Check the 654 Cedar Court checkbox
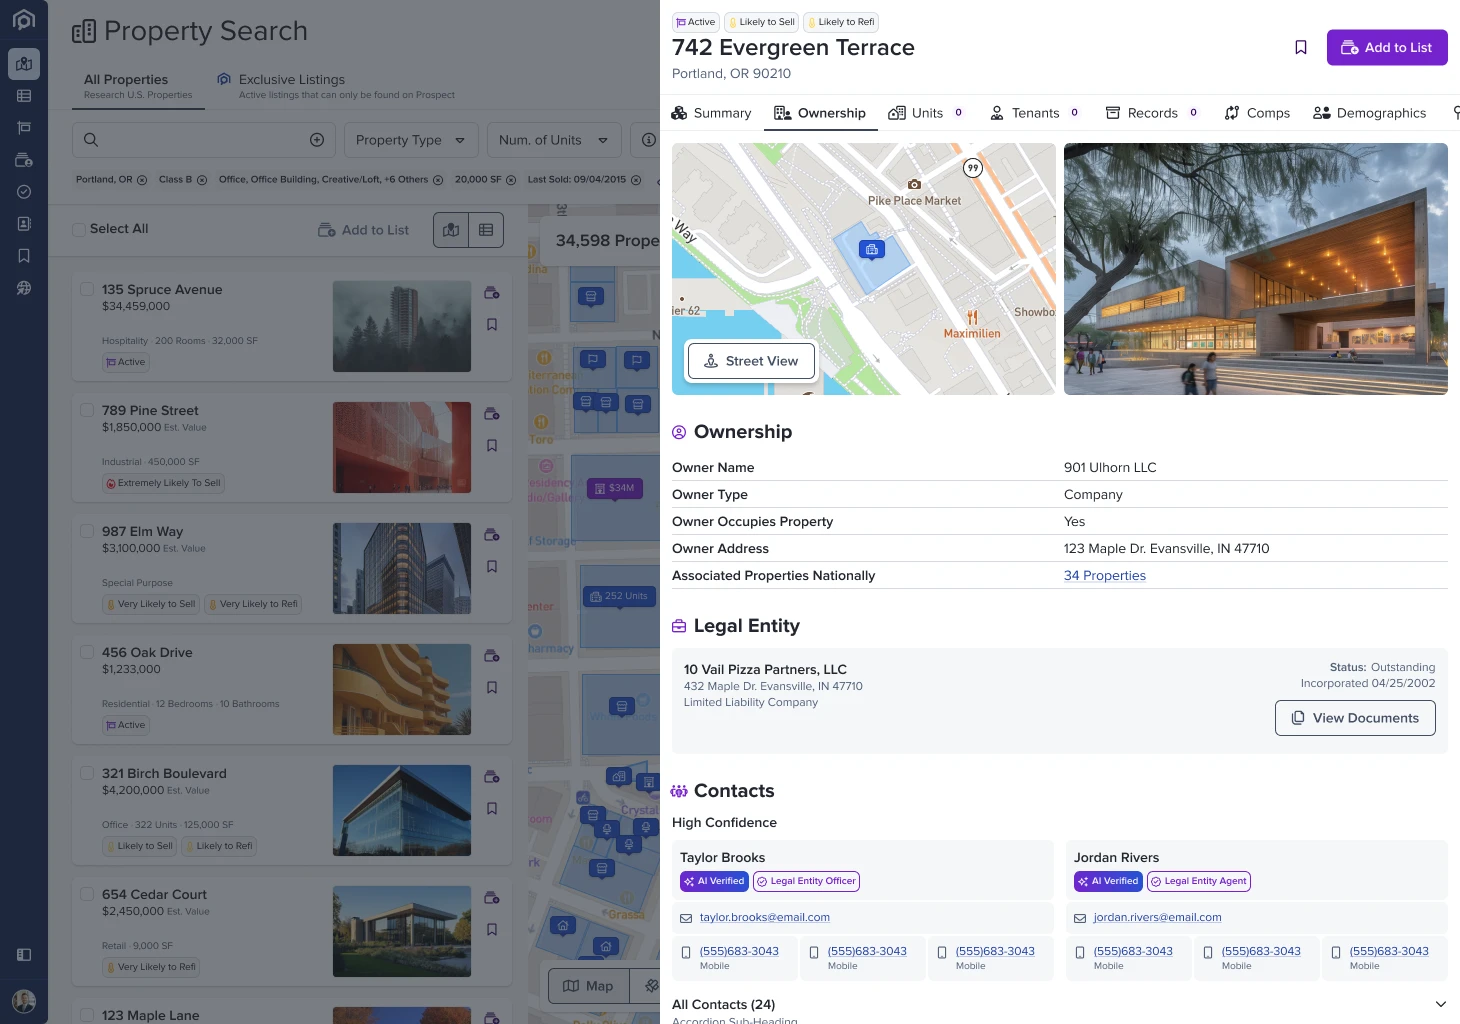The width and height of the screenshot is (1460, 1024). (x=87, y=894)
